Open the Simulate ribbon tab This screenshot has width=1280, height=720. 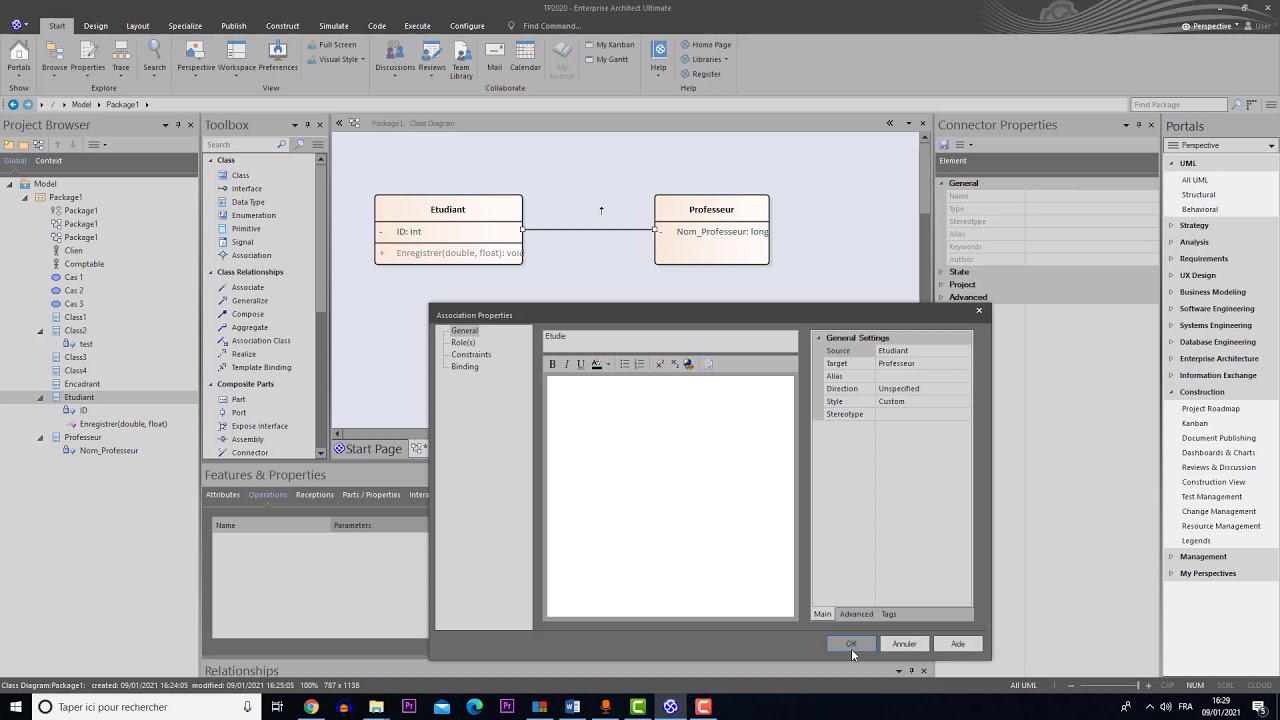(334, 26)
